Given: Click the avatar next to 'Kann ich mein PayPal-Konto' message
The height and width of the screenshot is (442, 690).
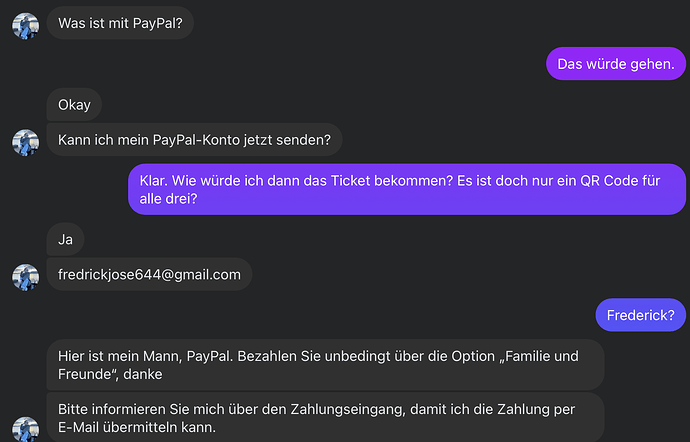Looking at the screenshot, I should tap(26, 143).
